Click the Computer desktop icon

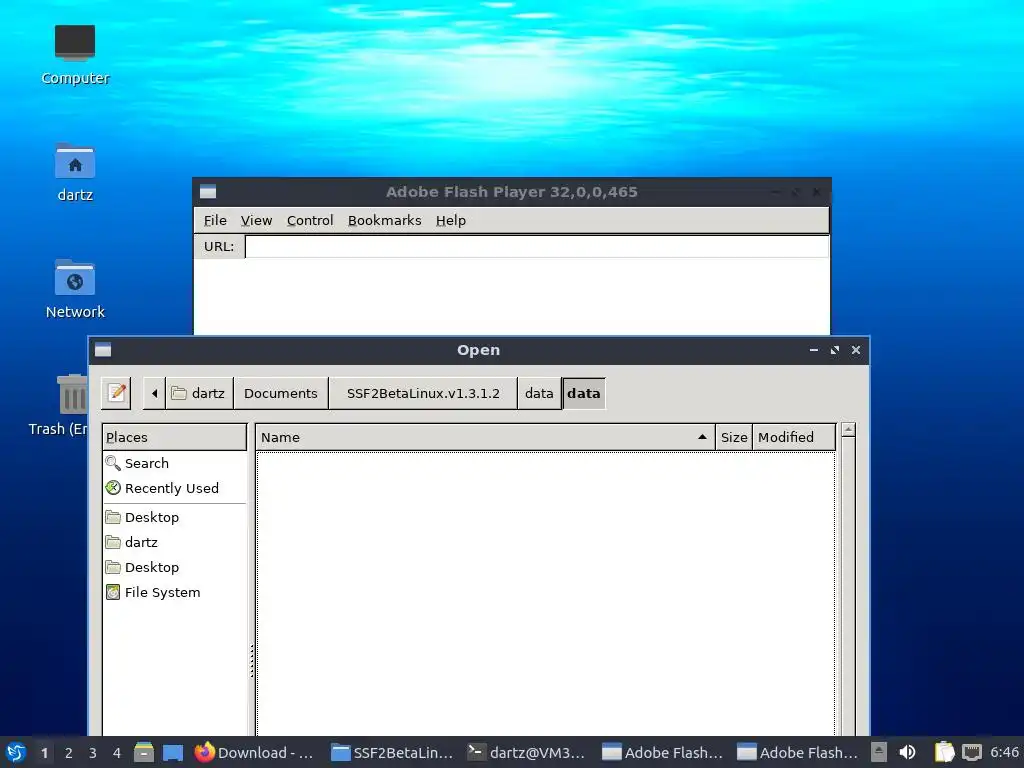(75, 54)
